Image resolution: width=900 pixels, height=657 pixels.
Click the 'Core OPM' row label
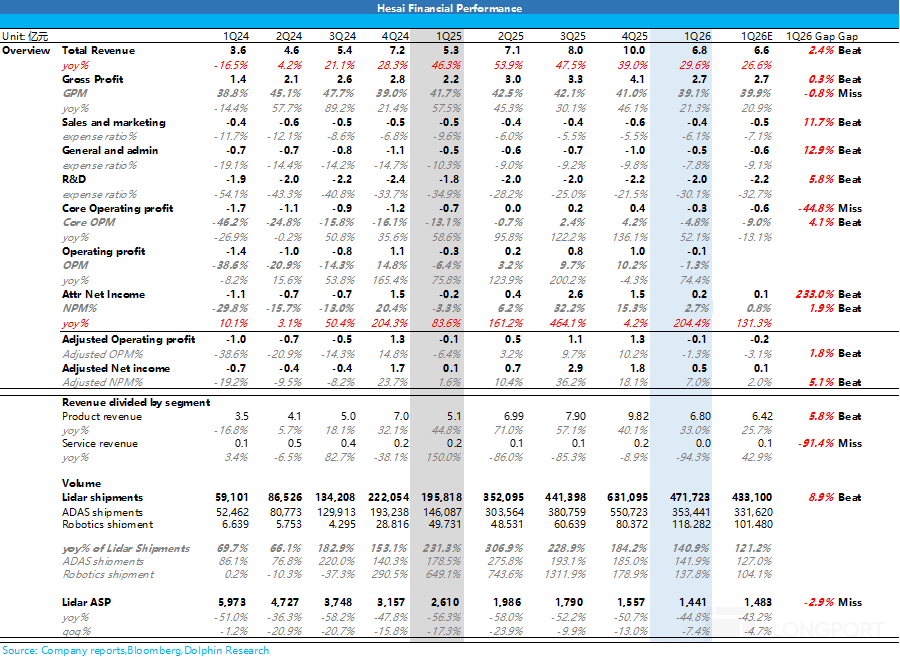click(88, 222)
